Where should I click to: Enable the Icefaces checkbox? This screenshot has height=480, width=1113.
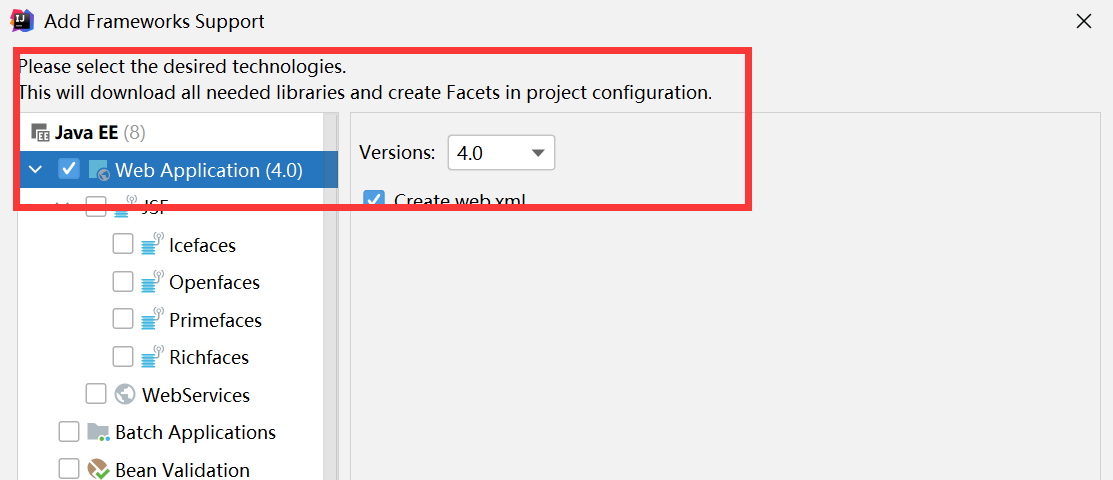tap(123, 245)
